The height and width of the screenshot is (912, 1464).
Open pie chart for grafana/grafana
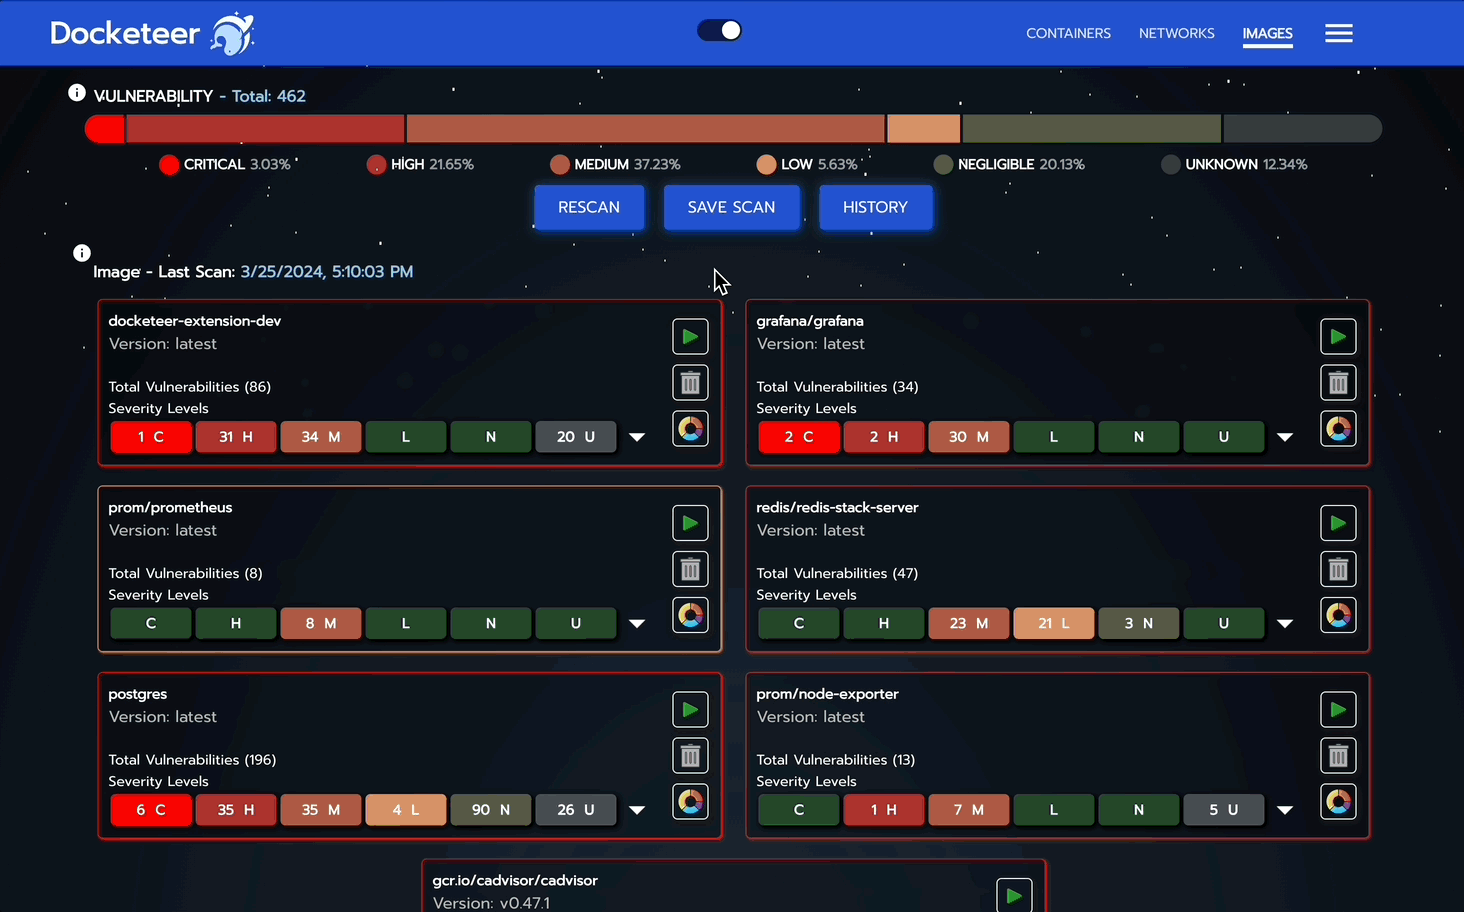[x=1338, y=429]
